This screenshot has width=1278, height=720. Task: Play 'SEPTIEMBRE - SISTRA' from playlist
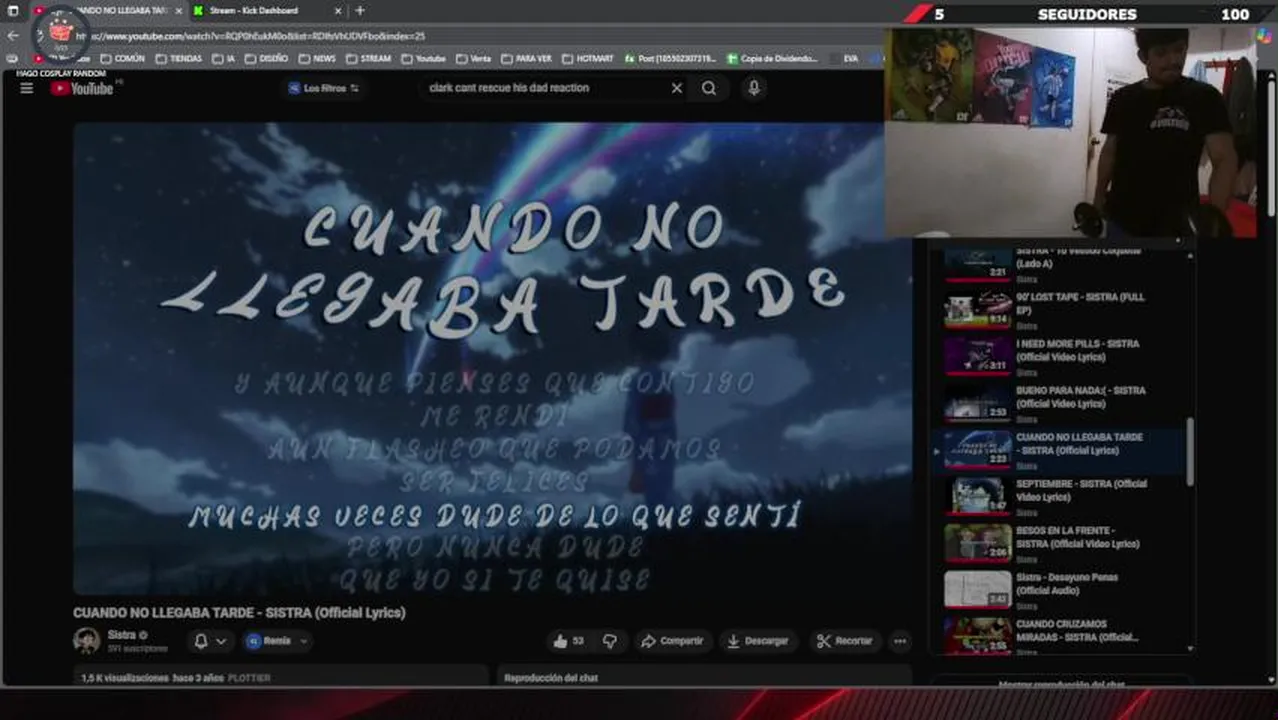(1062, 497)
